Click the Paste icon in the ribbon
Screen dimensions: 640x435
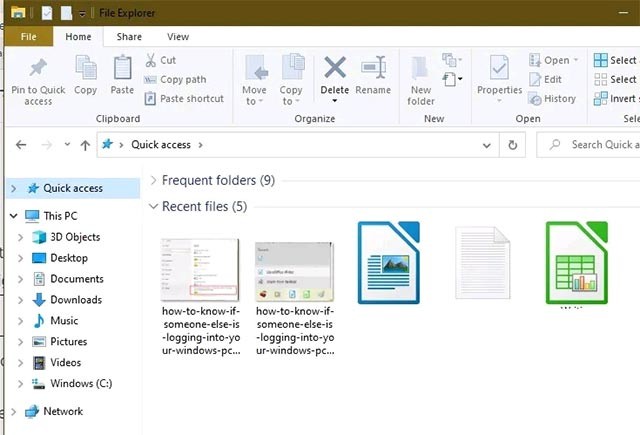tap(122, 68)
